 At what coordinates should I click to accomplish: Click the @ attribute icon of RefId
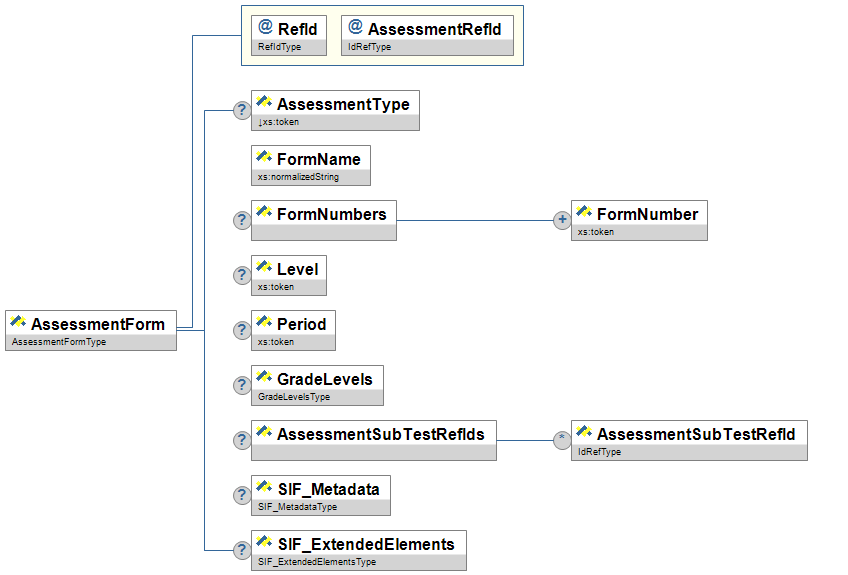265,28
